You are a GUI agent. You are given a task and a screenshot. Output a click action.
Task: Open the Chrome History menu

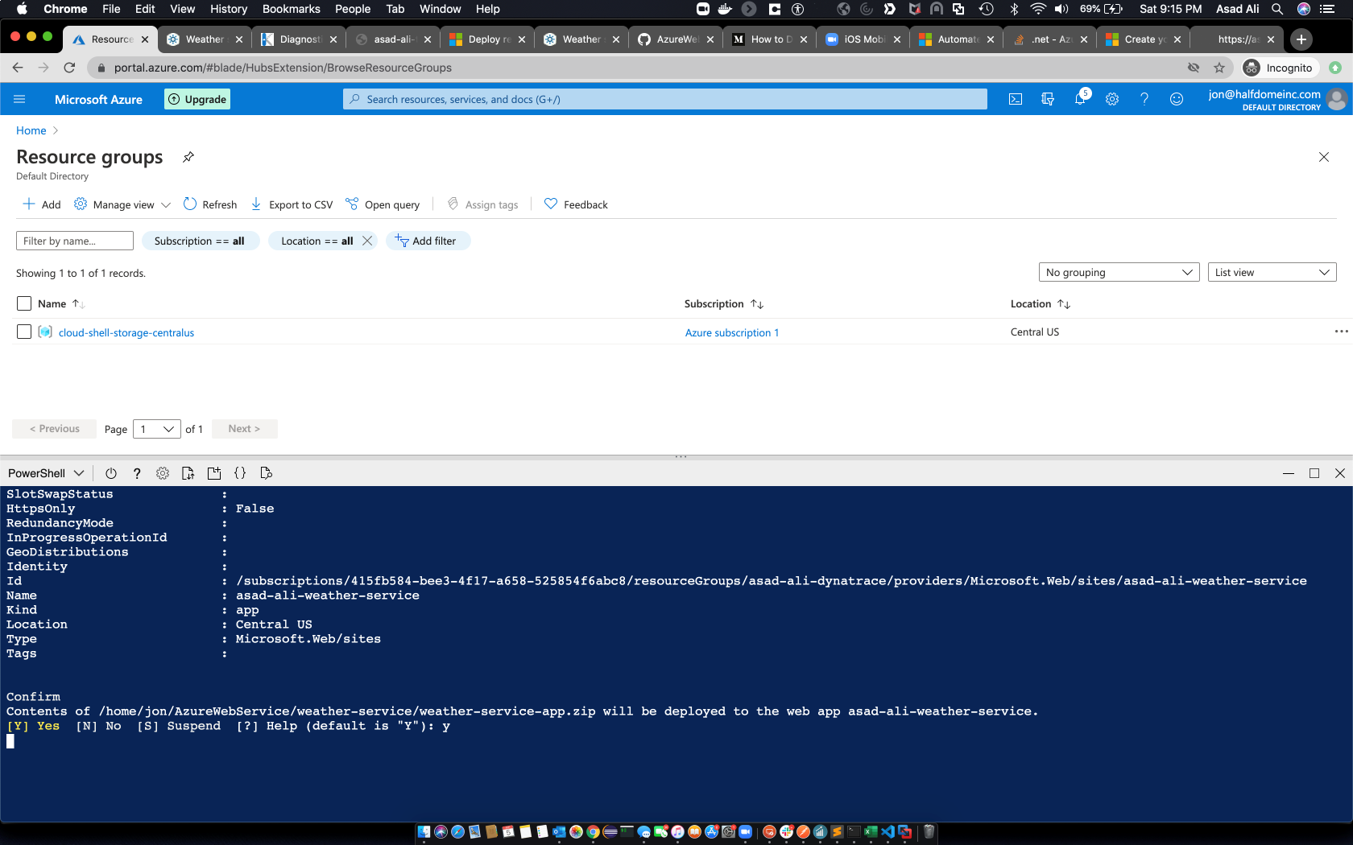point(228,9)
